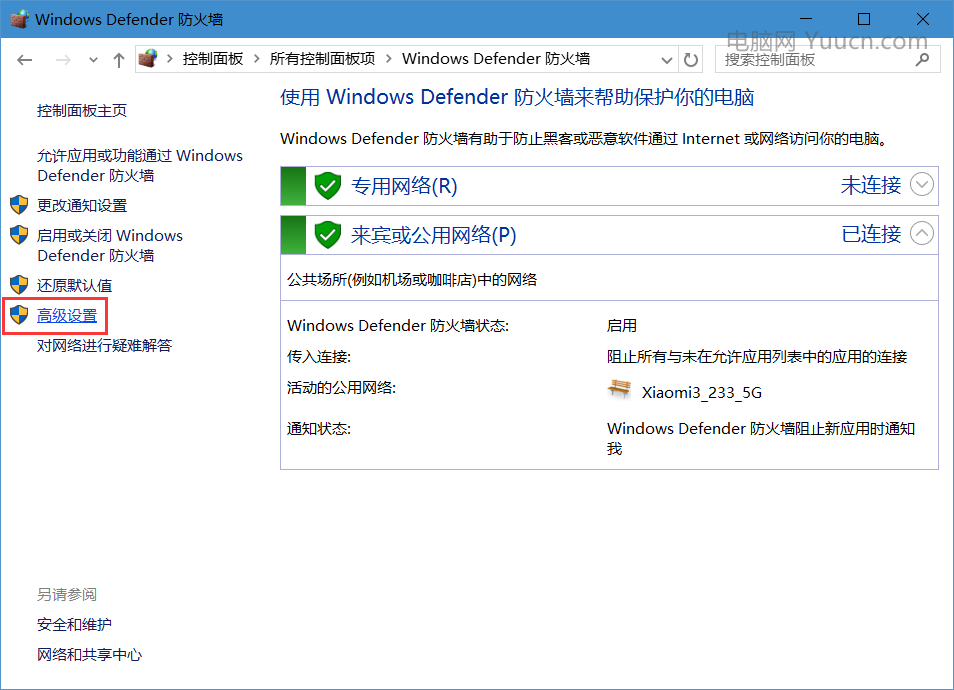Click the search magnifier icon
Screen dimensions: 954x690
[922, 60]
